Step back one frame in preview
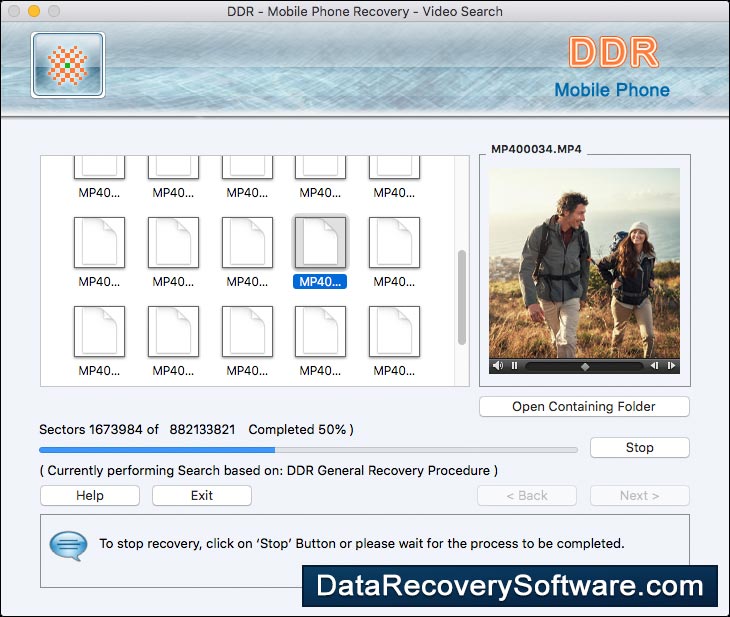Viewport: 730px width, 617px height. coord(655,366)
